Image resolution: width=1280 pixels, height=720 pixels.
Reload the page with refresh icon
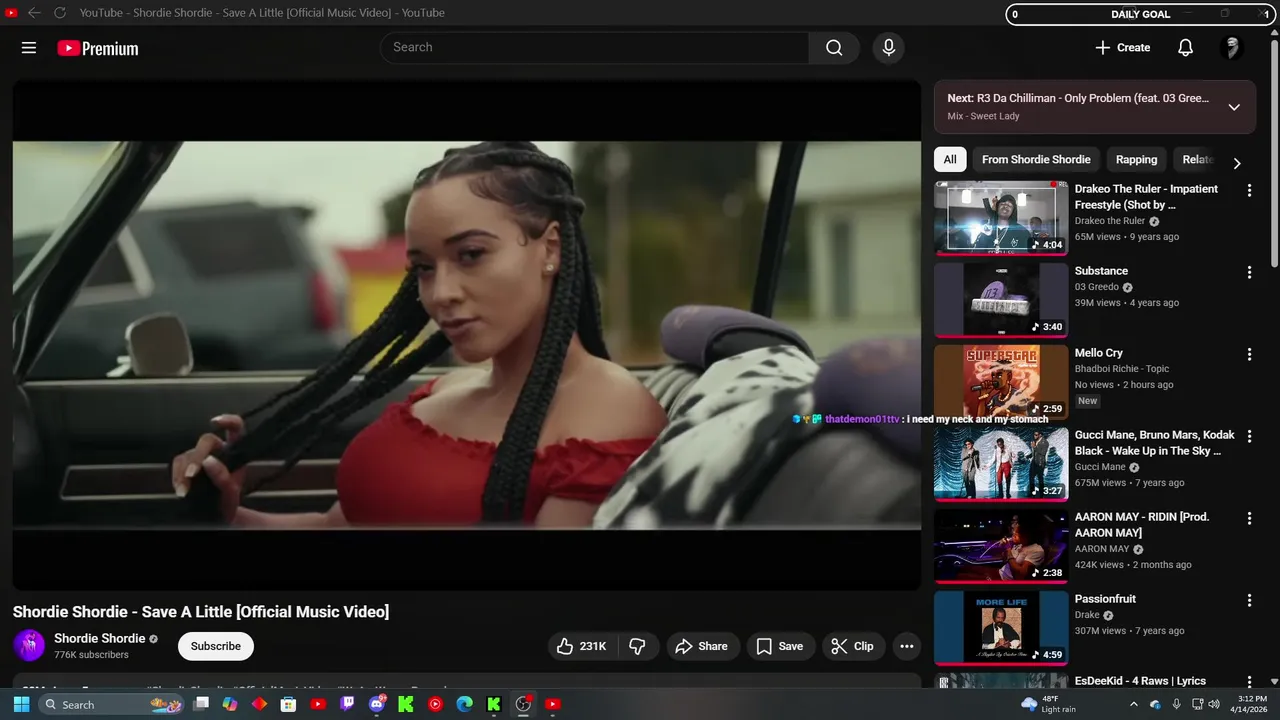click(x=60, y=13)
